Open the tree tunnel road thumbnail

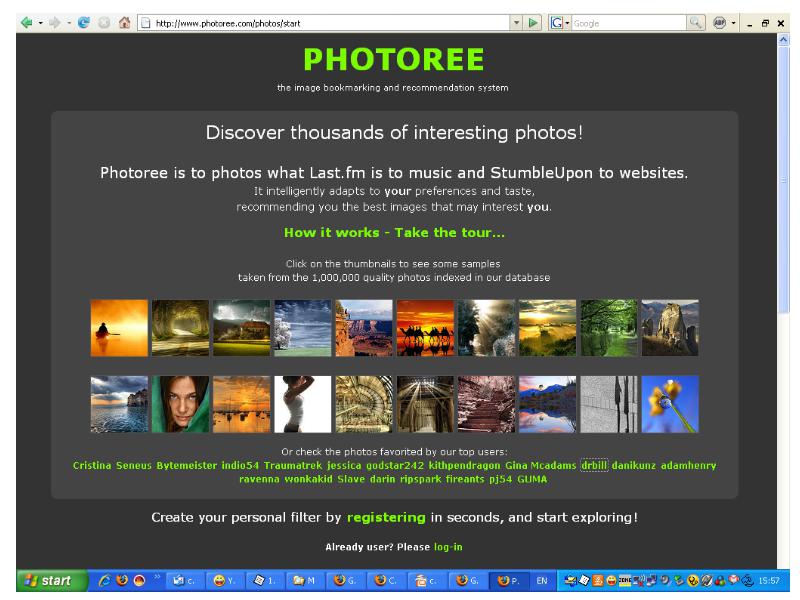pos(180,328)
